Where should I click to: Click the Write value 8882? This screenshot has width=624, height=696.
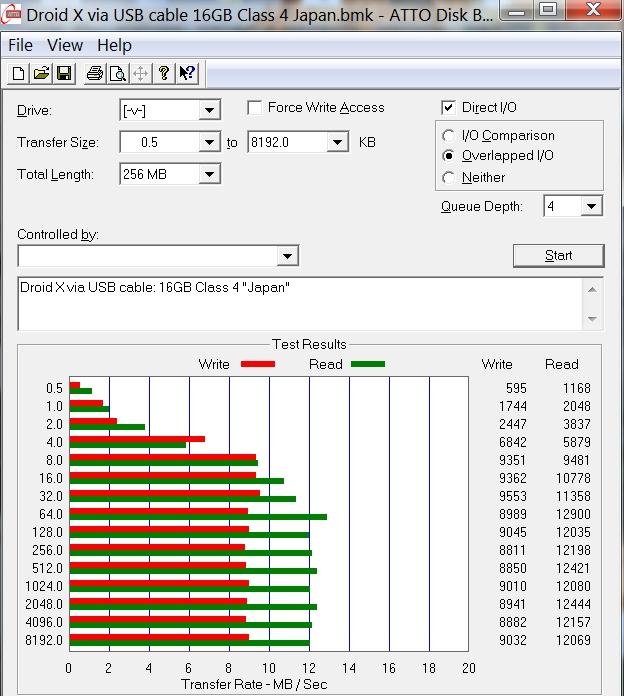tap(513, 622)
